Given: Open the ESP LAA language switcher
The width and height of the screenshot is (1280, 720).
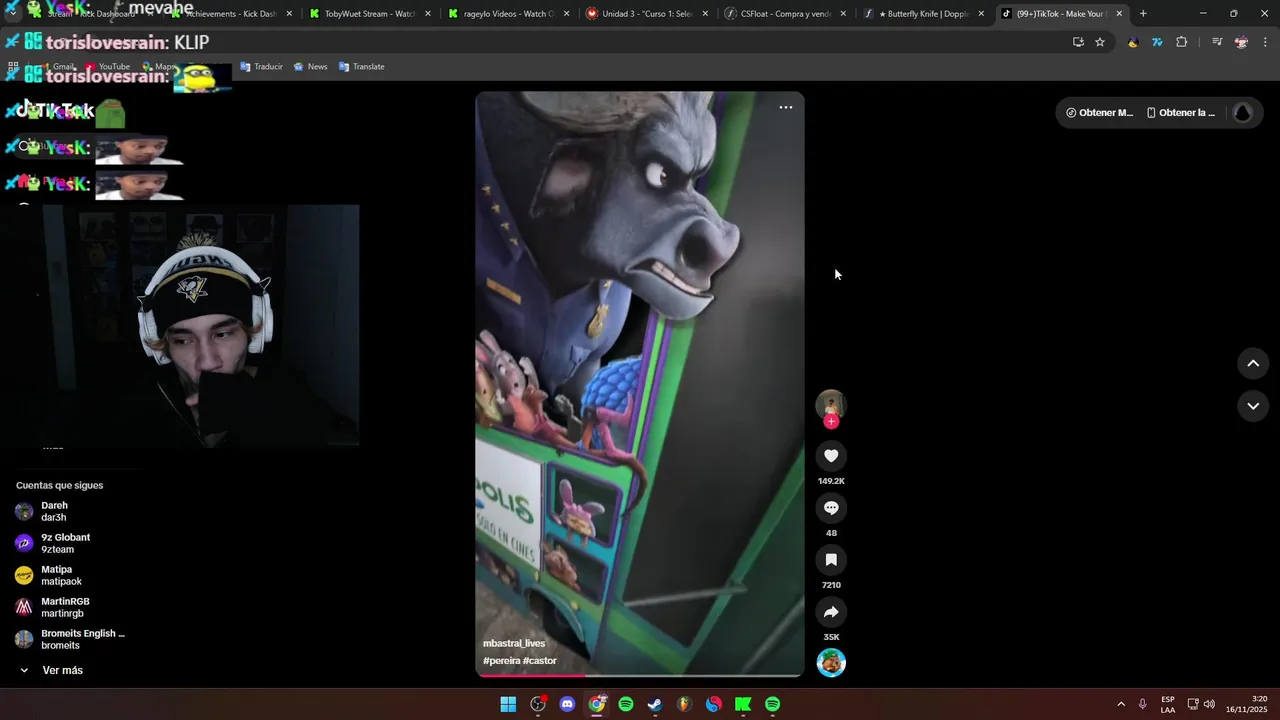Looking at the screenshot, I should 1168,704.
